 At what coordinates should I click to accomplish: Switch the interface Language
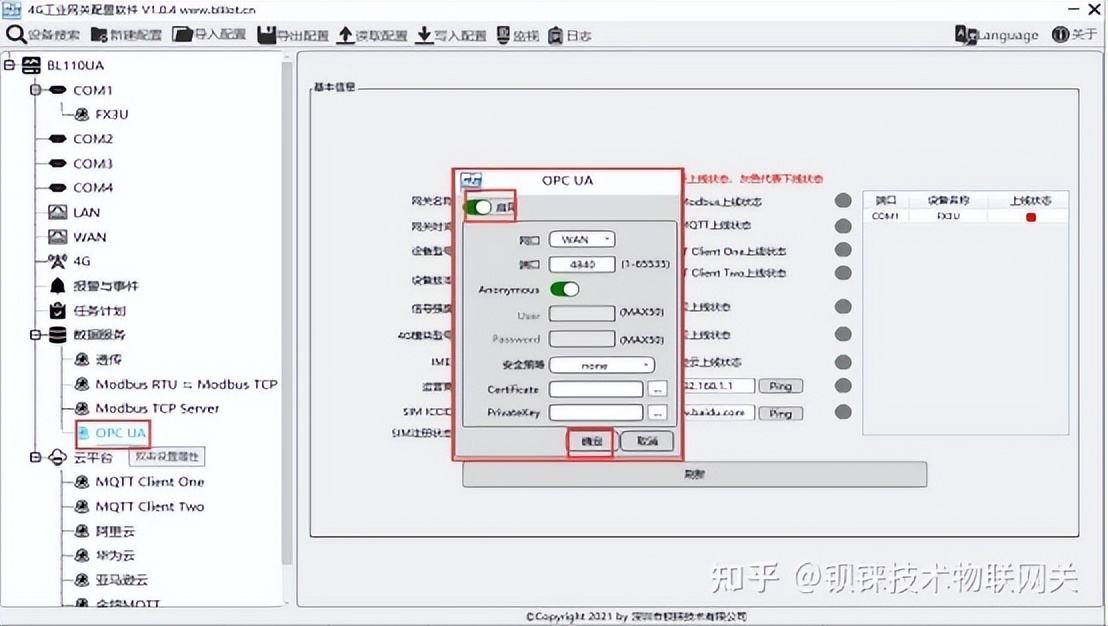coord(1000,35)
